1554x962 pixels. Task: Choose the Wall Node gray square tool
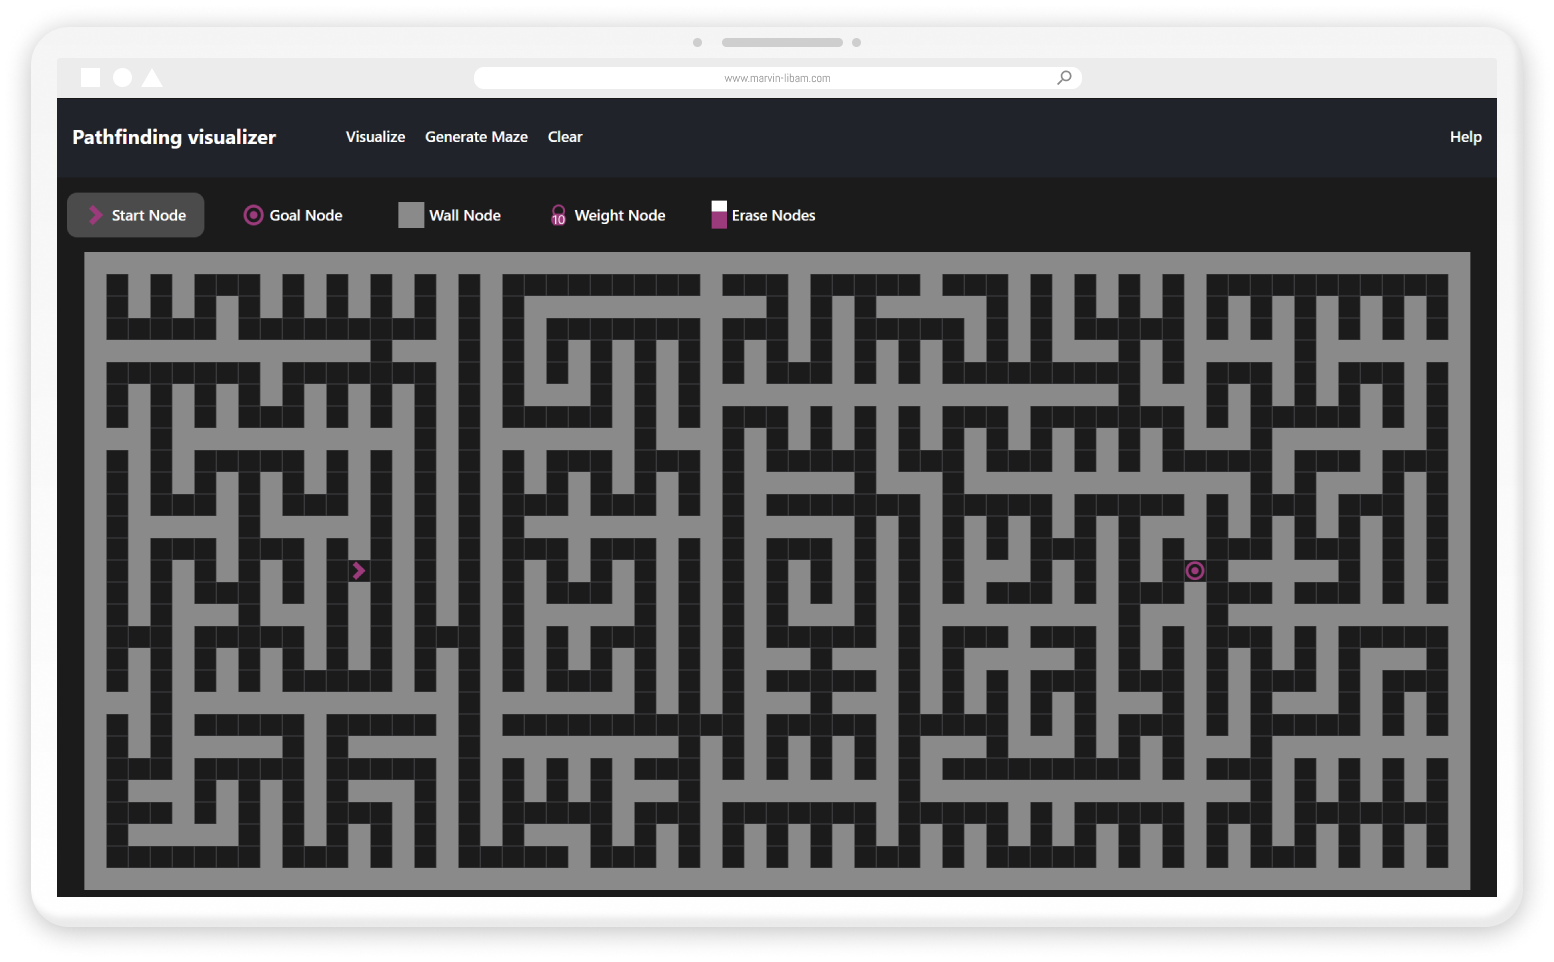pyautogui.click(x=450, y=215)
